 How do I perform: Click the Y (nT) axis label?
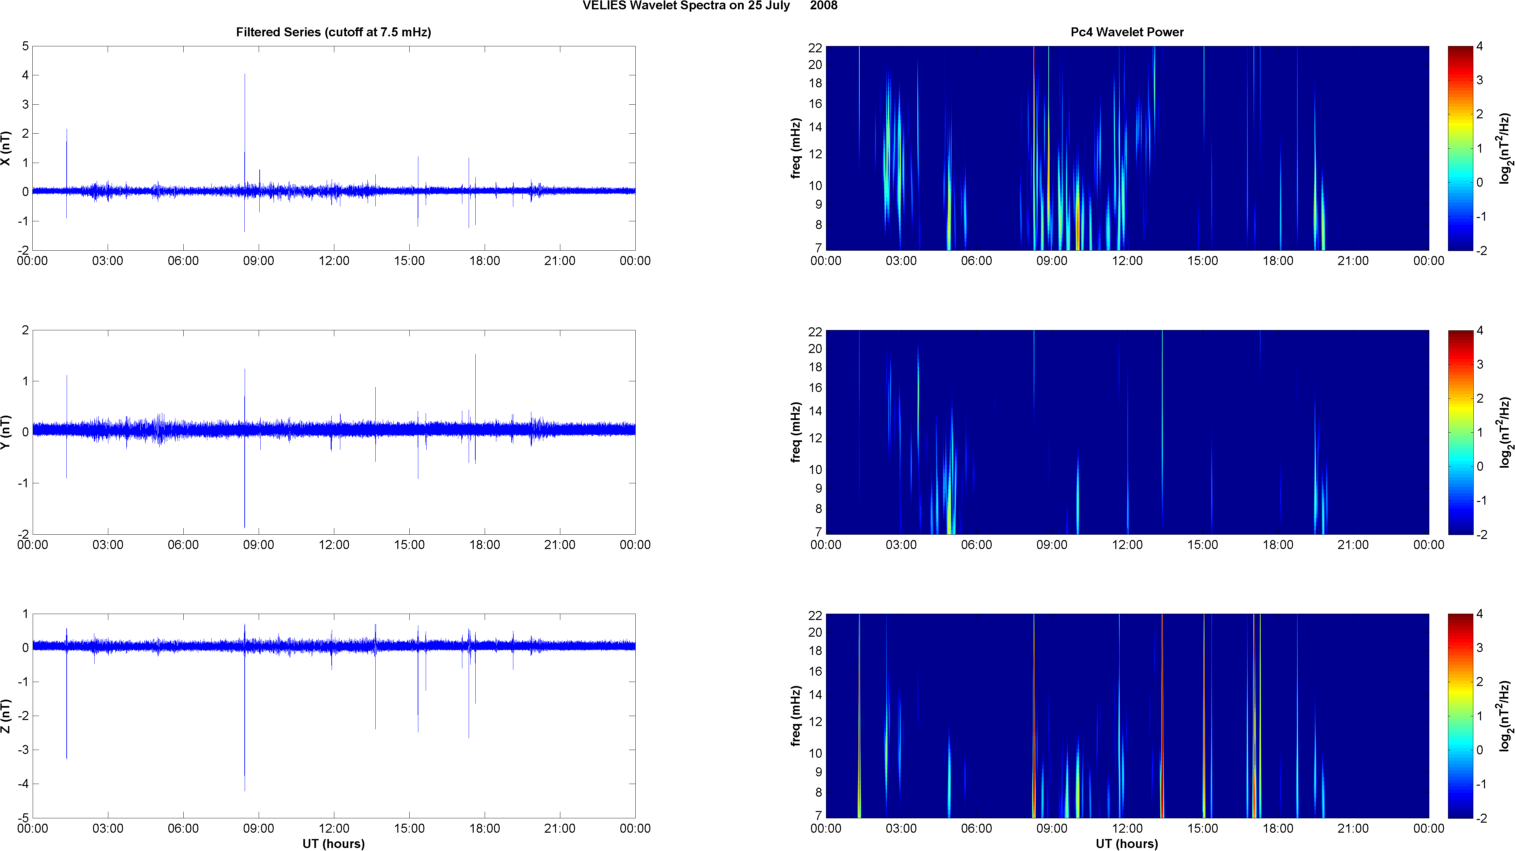coord(6,432)
